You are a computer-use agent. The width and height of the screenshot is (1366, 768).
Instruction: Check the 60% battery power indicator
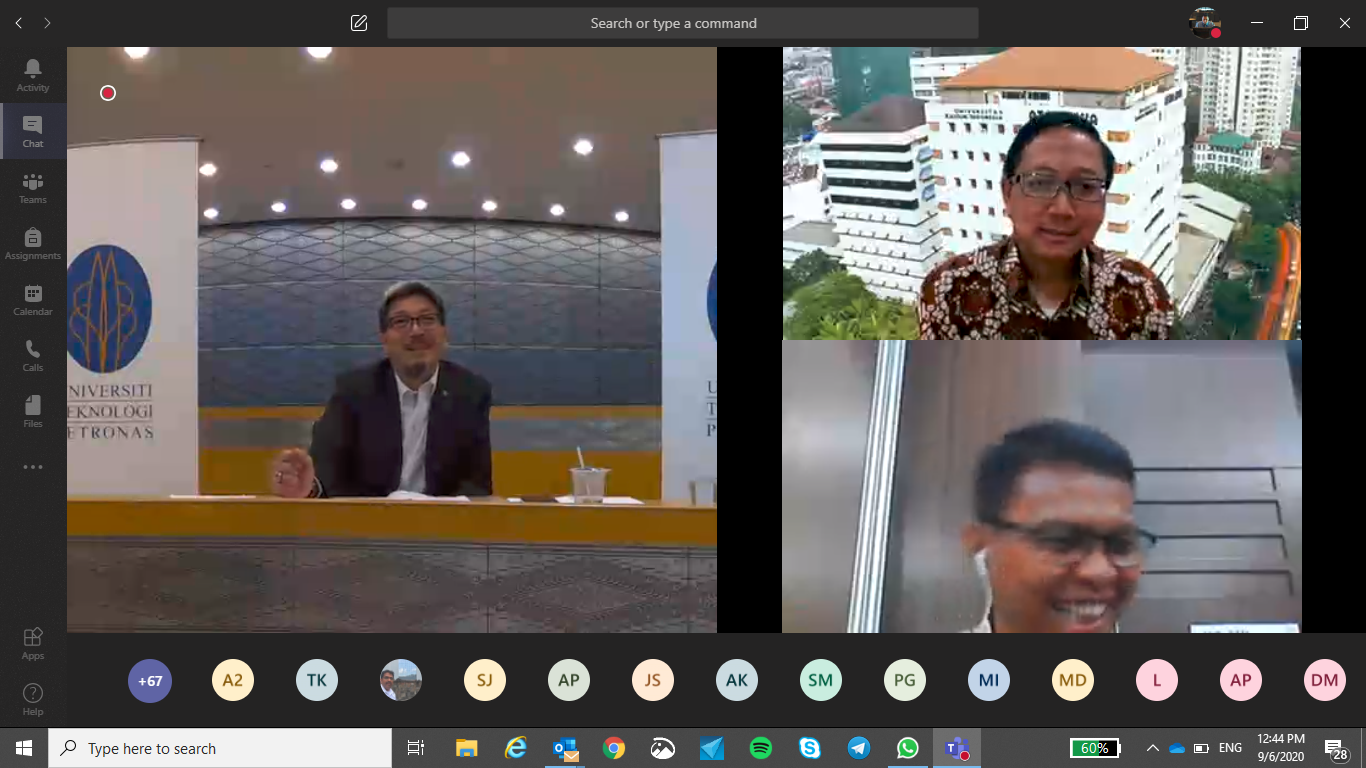coord(1096,747)
